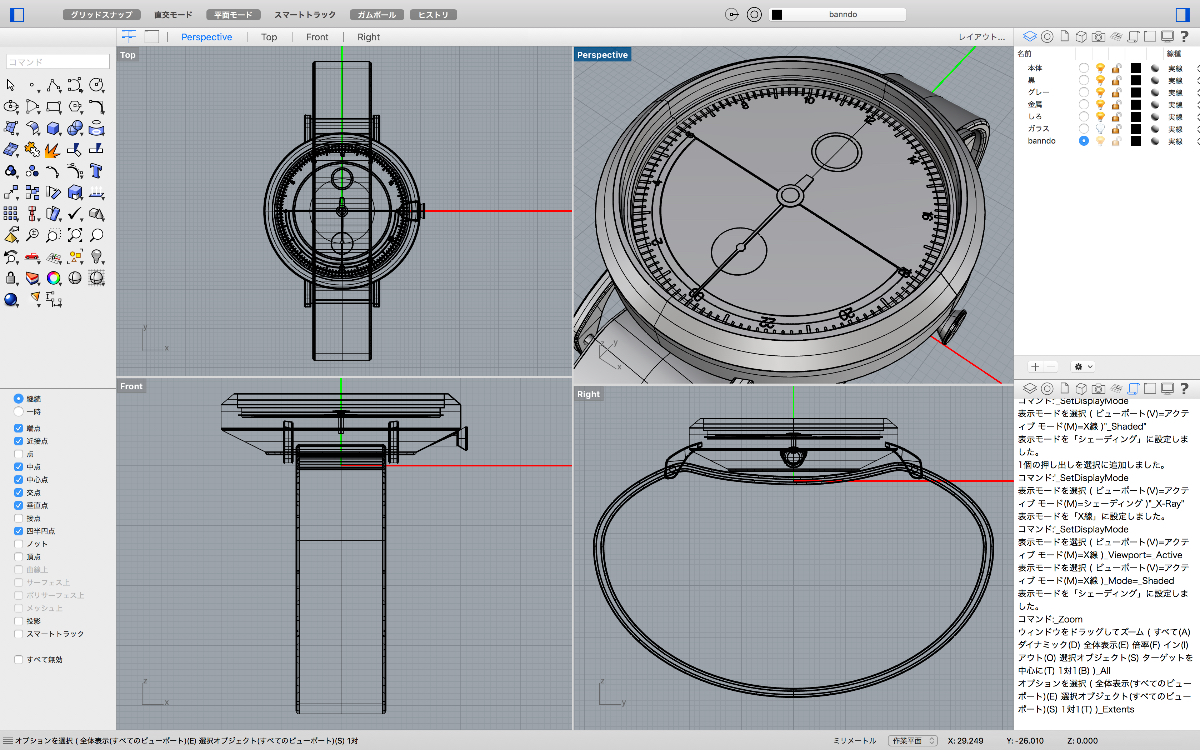The image size is (1200, 750).
Task: Open the gear options dropdown under layers
Action: click(1083, 367)
